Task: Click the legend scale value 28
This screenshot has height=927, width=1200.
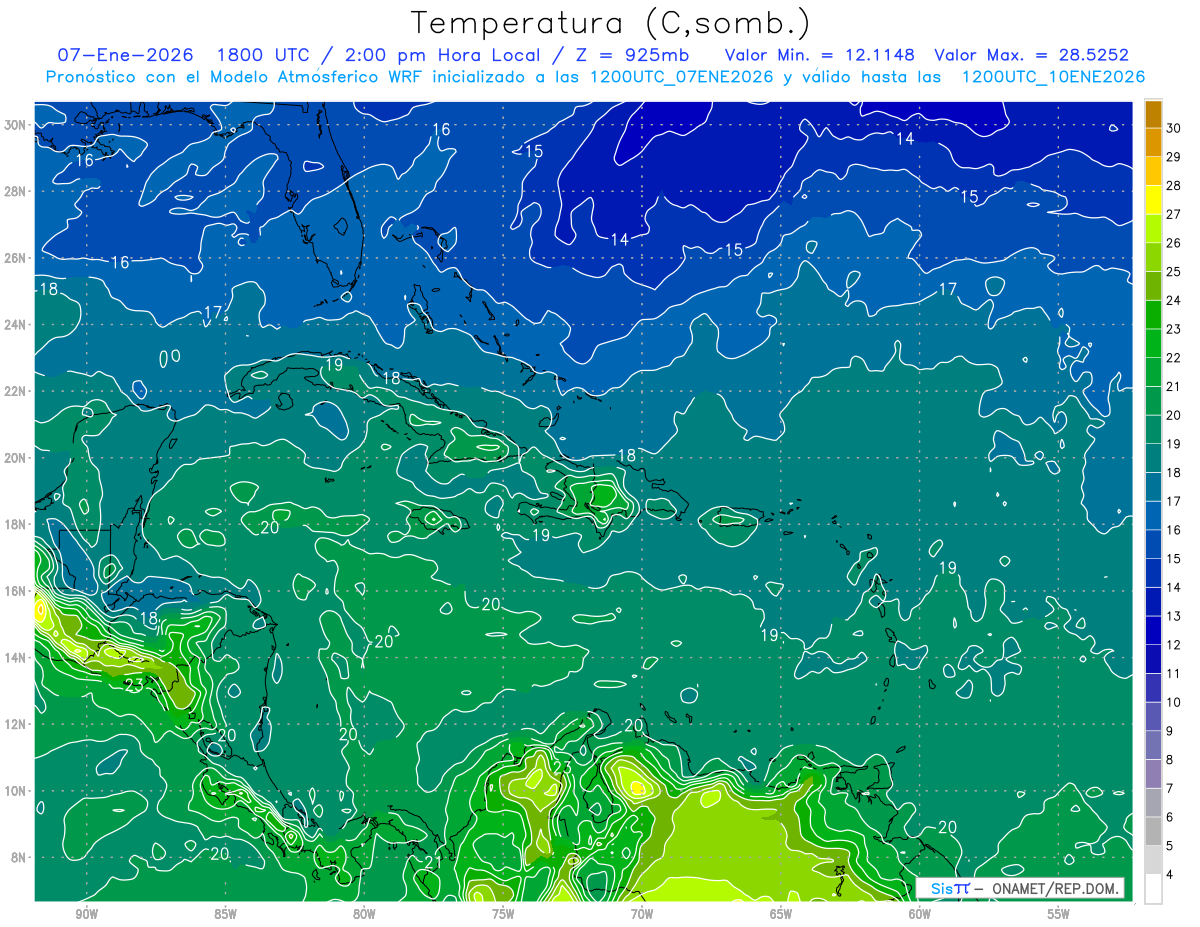Action: [x=1174, y=186]
